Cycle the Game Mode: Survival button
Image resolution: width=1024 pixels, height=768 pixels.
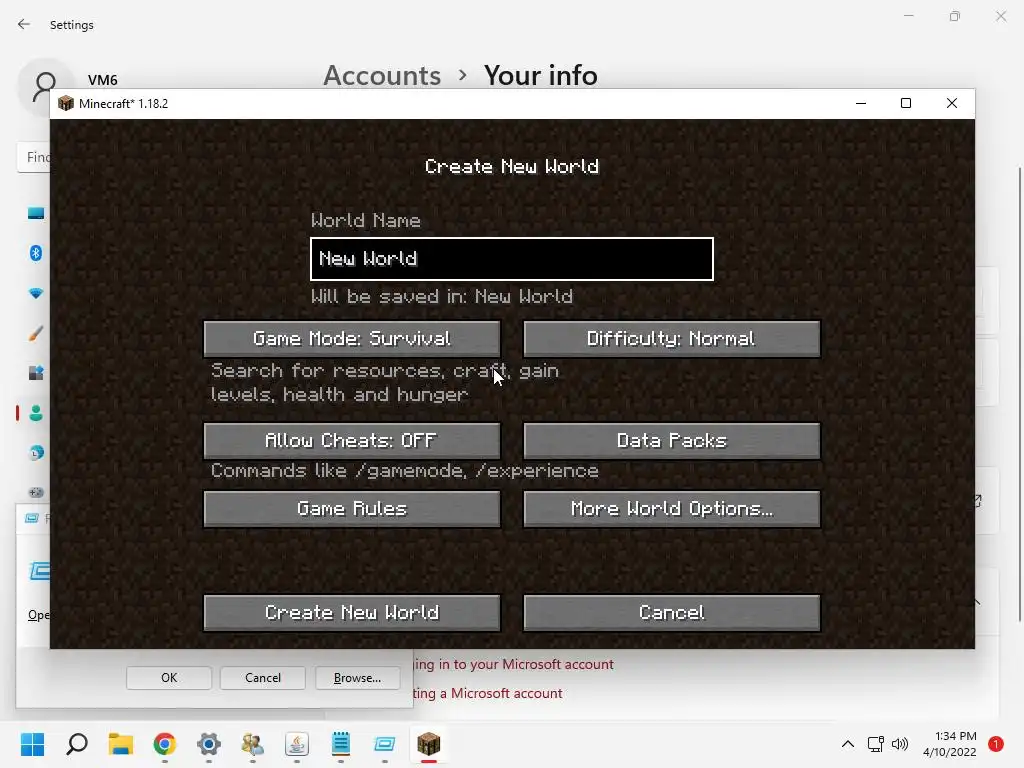tap(352, 338)
